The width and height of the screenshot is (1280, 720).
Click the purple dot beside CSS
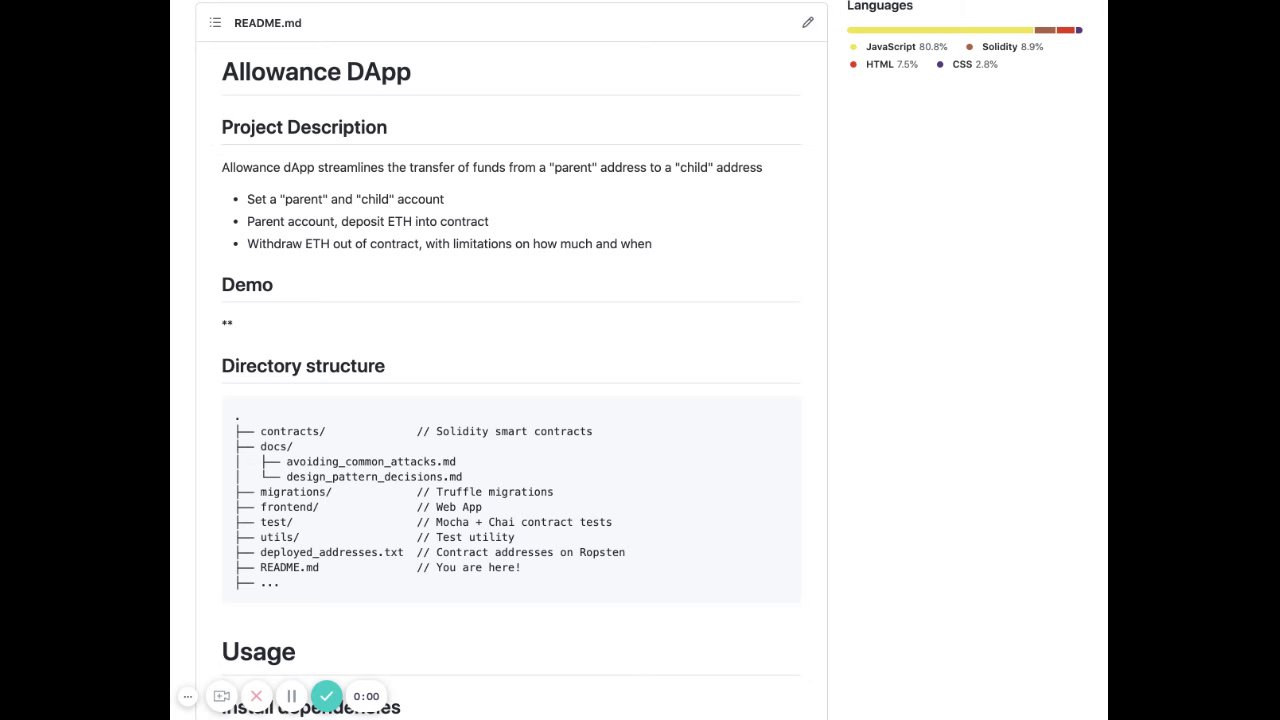[x=940, y=64]
